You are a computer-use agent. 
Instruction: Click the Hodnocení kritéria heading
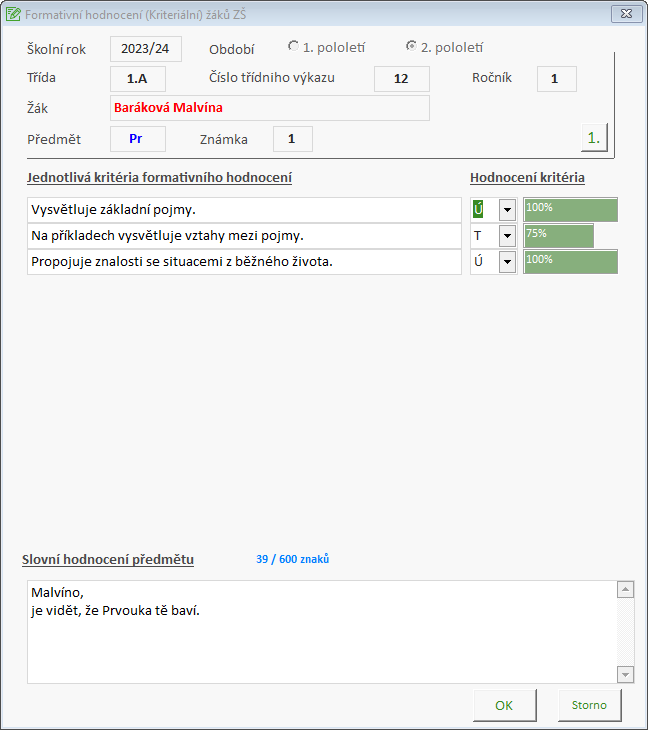(527, 178)
